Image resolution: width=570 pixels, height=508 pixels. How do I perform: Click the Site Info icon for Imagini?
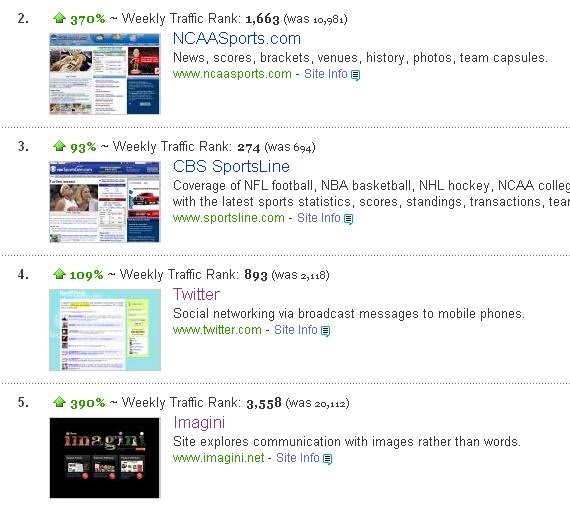pos(327,459)
